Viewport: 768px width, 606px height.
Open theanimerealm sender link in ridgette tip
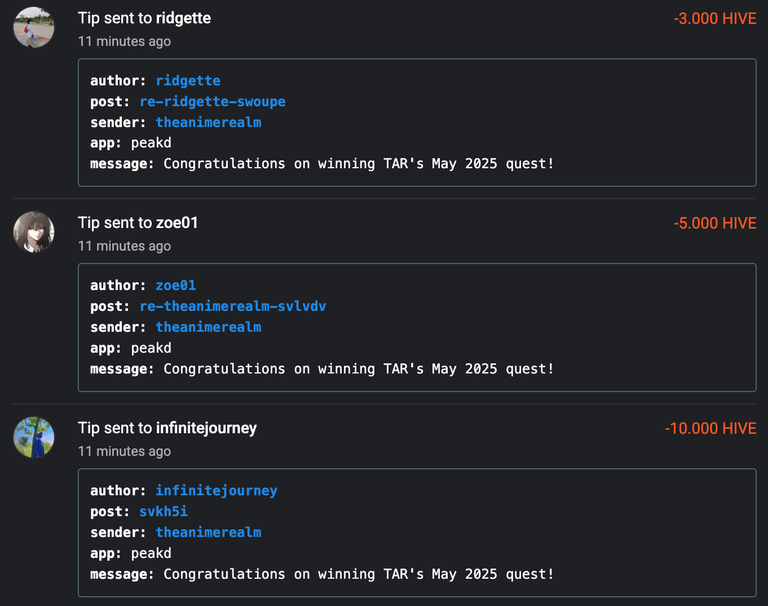(209, 122)
